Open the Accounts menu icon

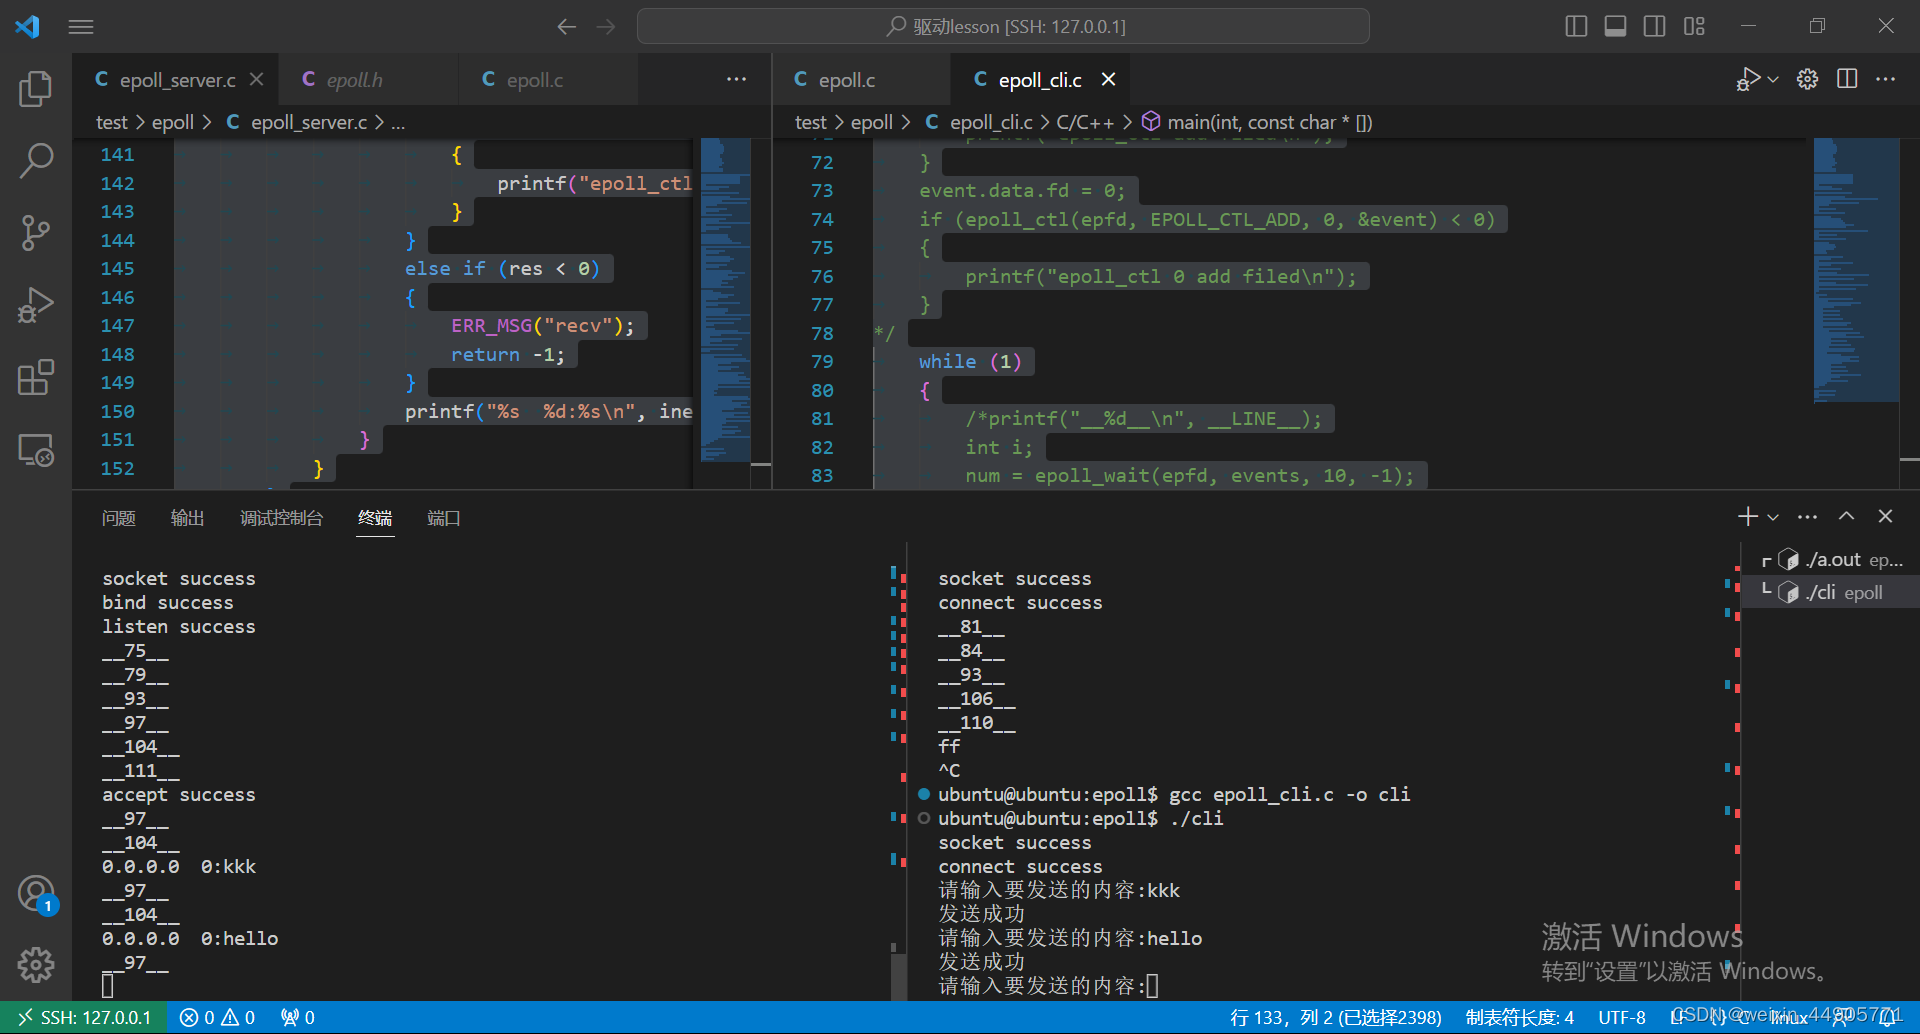[36, 892]
